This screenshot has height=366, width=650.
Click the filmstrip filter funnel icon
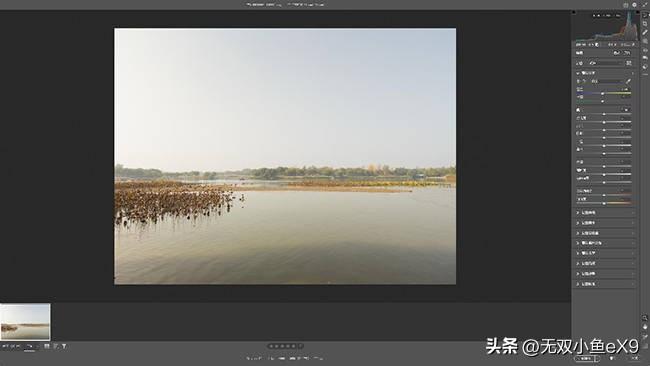[x=64, y=346]
